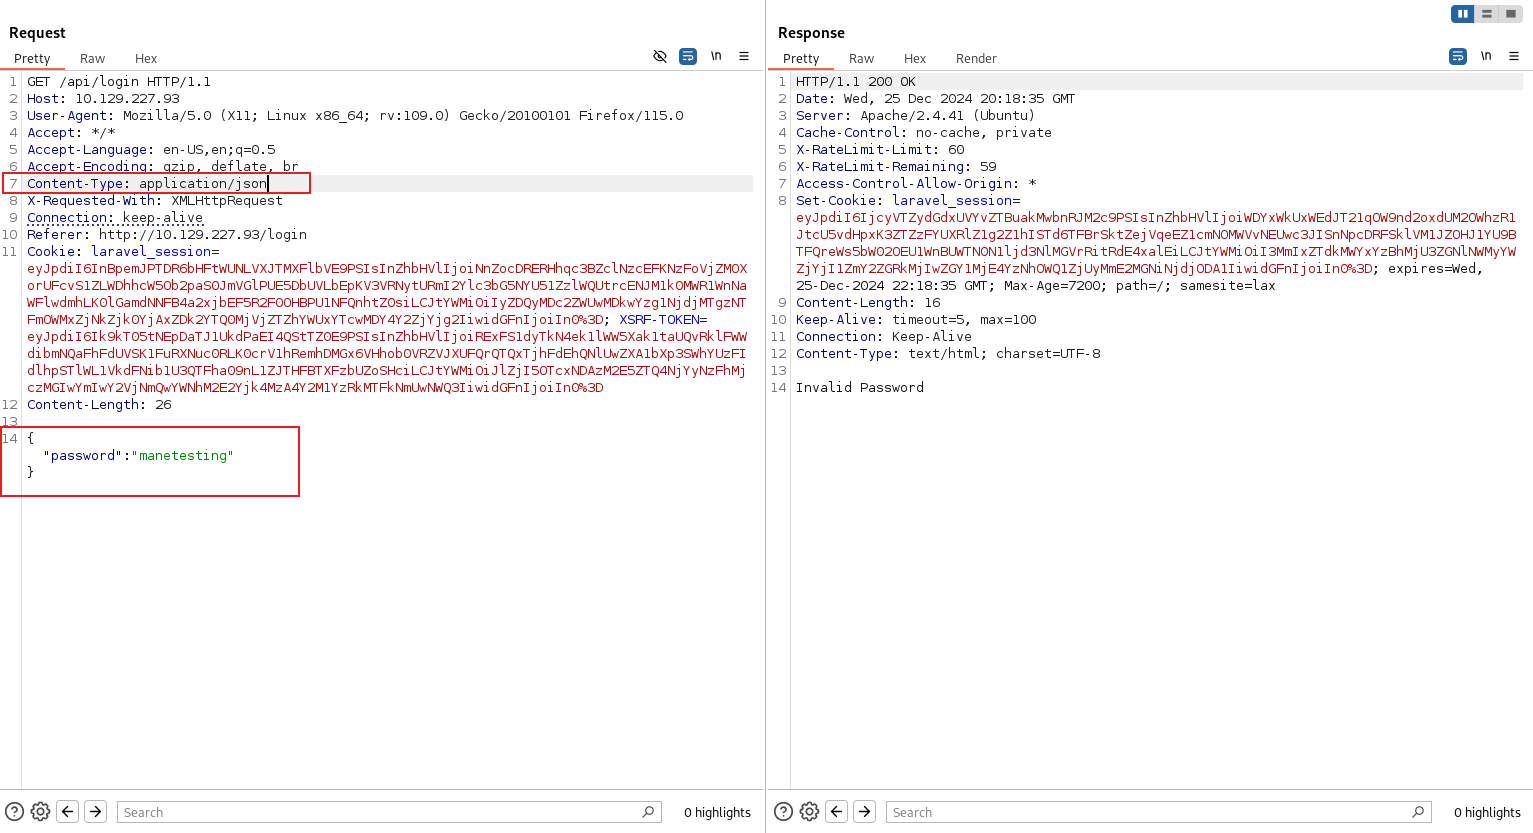Click 0 highlights label under Request
The width and height of the screenshot is (1533, 833).
click(x=717, y=812)
